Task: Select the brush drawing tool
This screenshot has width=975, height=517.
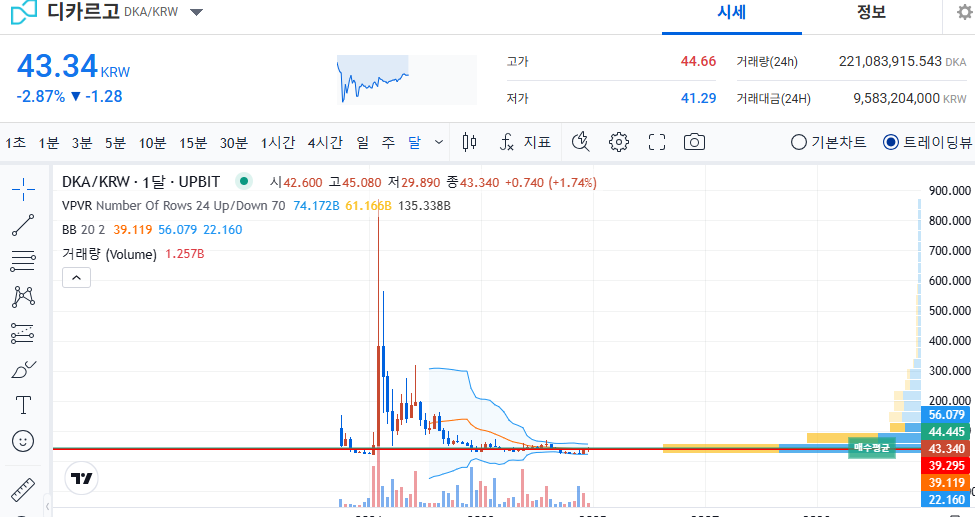Action: pyautogui.click(x=23, y=370)
